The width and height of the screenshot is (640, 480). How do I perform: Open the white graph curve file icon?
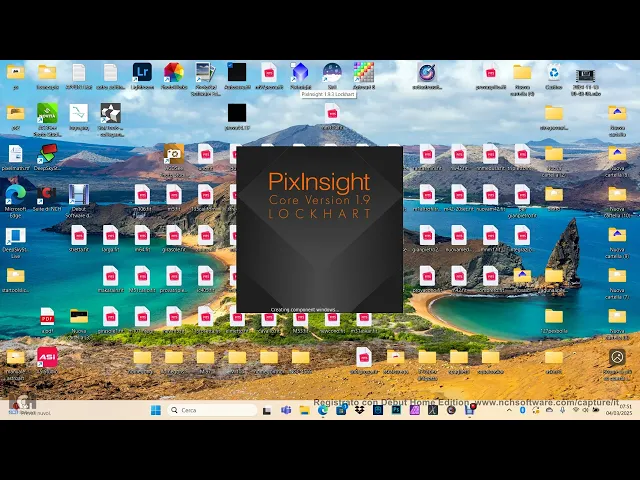click(x=79, y=113)
